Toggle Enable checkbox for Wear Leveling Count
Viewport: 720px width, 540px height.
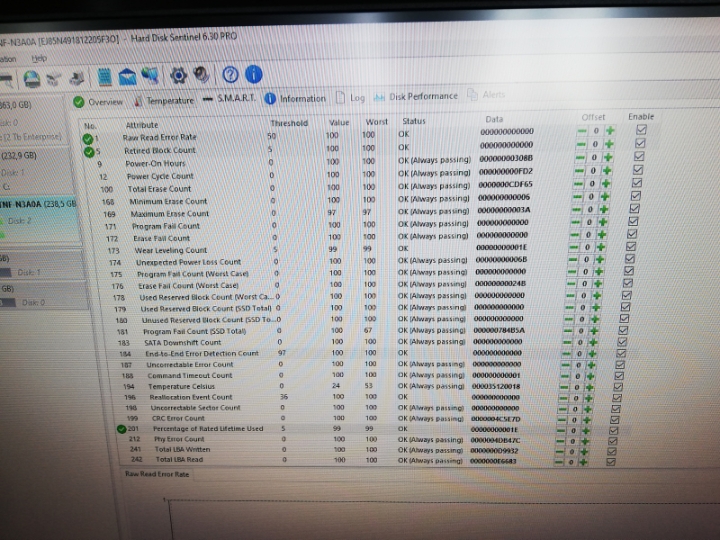[x=630, y=247]
